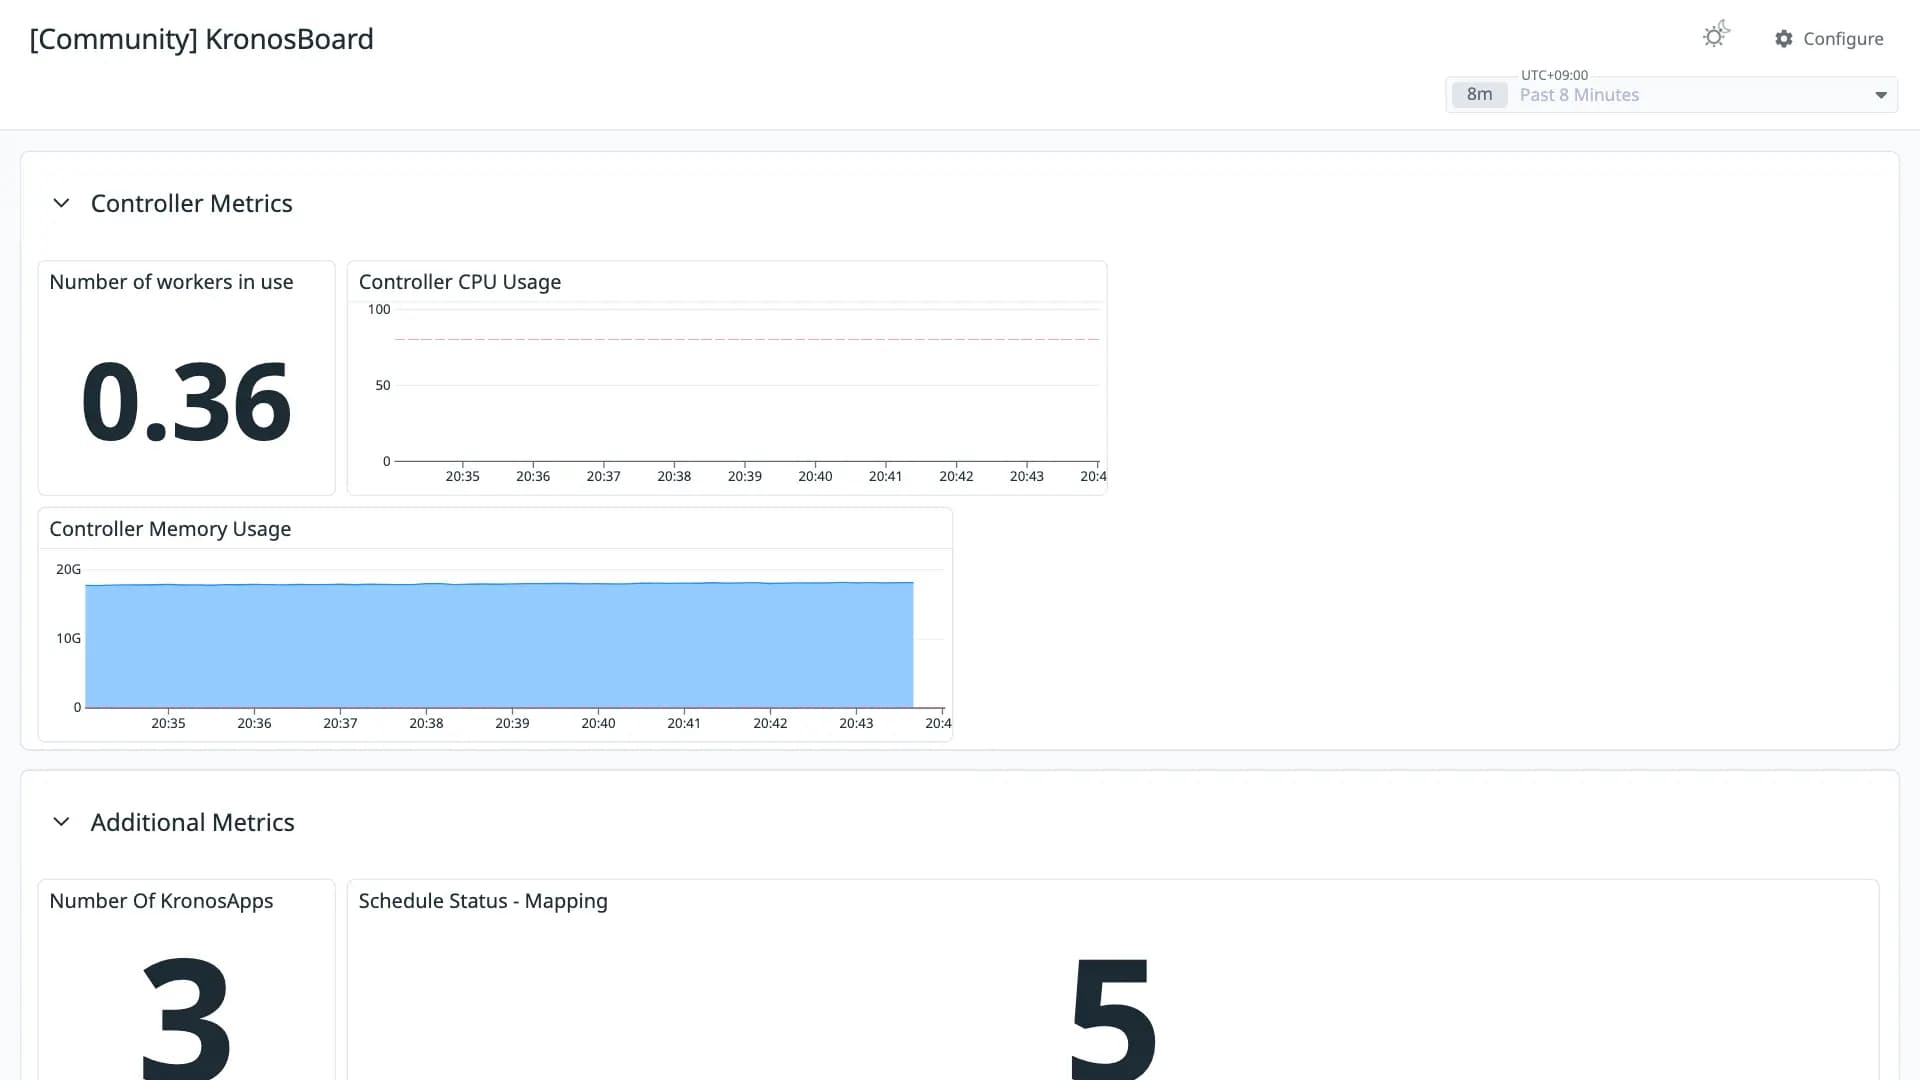Click the Configure gear icon
Screen dimensions: 1920x1080
tap(1784, 39)
